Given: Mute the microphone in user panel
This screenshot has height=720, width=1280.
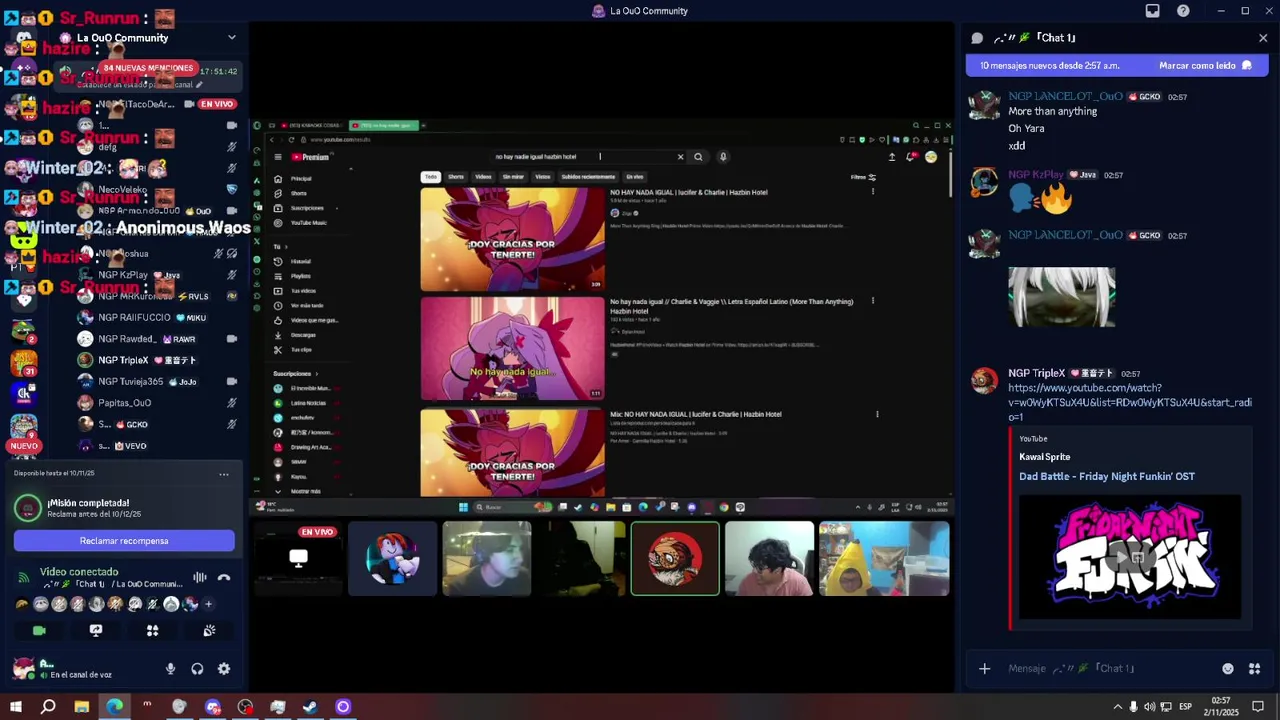Looking at the screenshot, I should pyautogui.click(x=170, y=669).
